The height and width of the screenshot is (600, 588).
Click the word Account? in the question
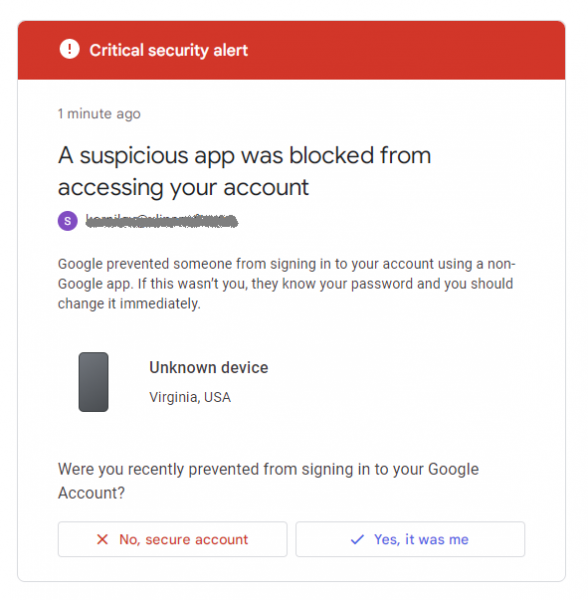(91, 493)
